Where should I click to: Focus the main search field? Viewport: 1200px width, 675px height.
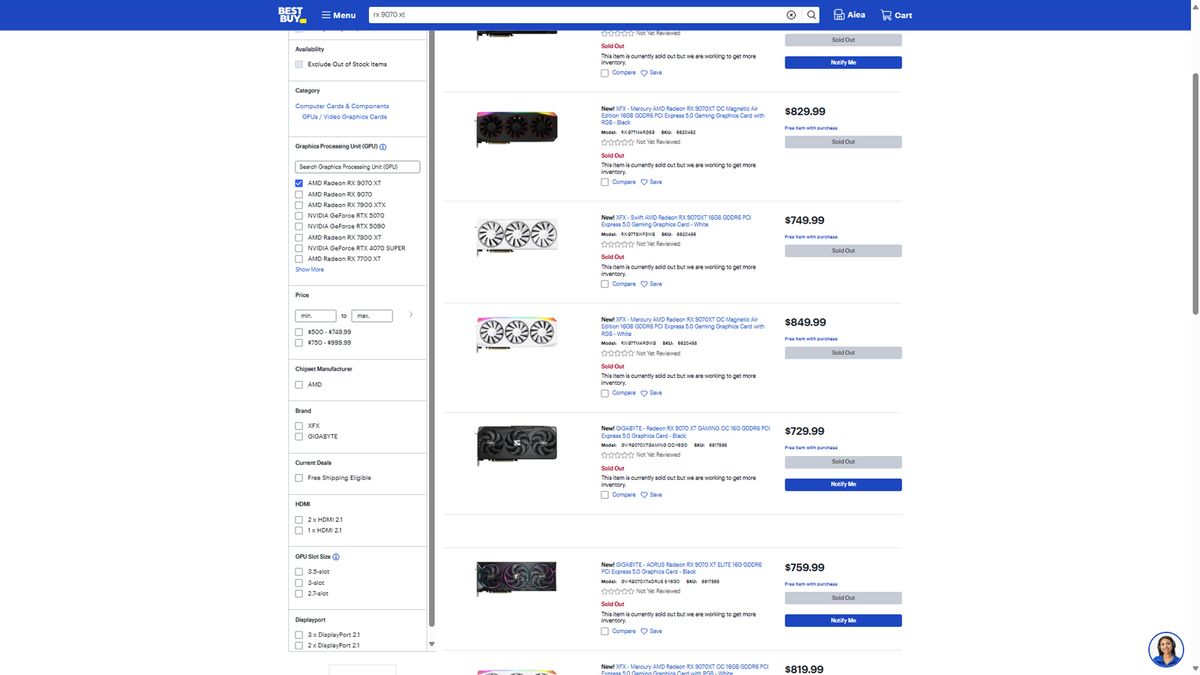coord(577,15)
